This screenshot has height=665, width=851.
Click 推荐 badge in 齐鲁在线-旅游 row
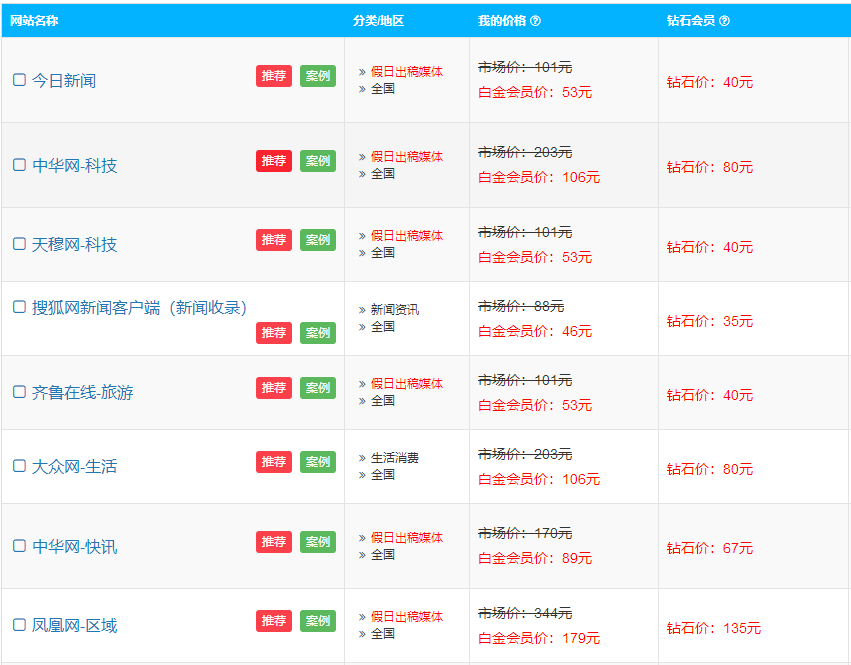pyautogui.click(x=274, y=388)
